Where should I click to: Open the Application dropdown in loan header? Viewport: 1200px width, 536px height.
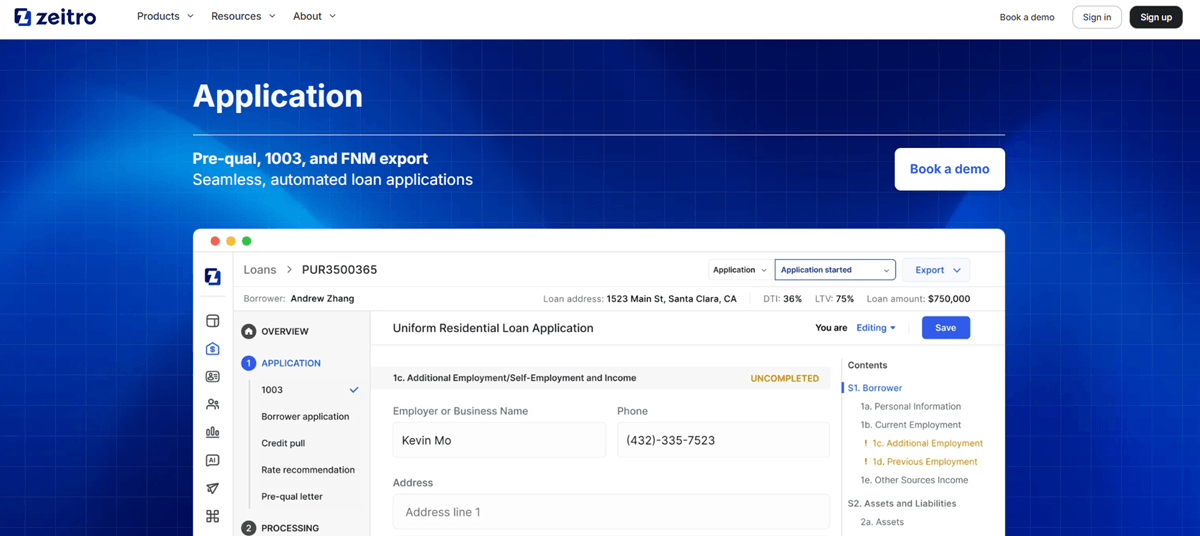pos(740,270)
